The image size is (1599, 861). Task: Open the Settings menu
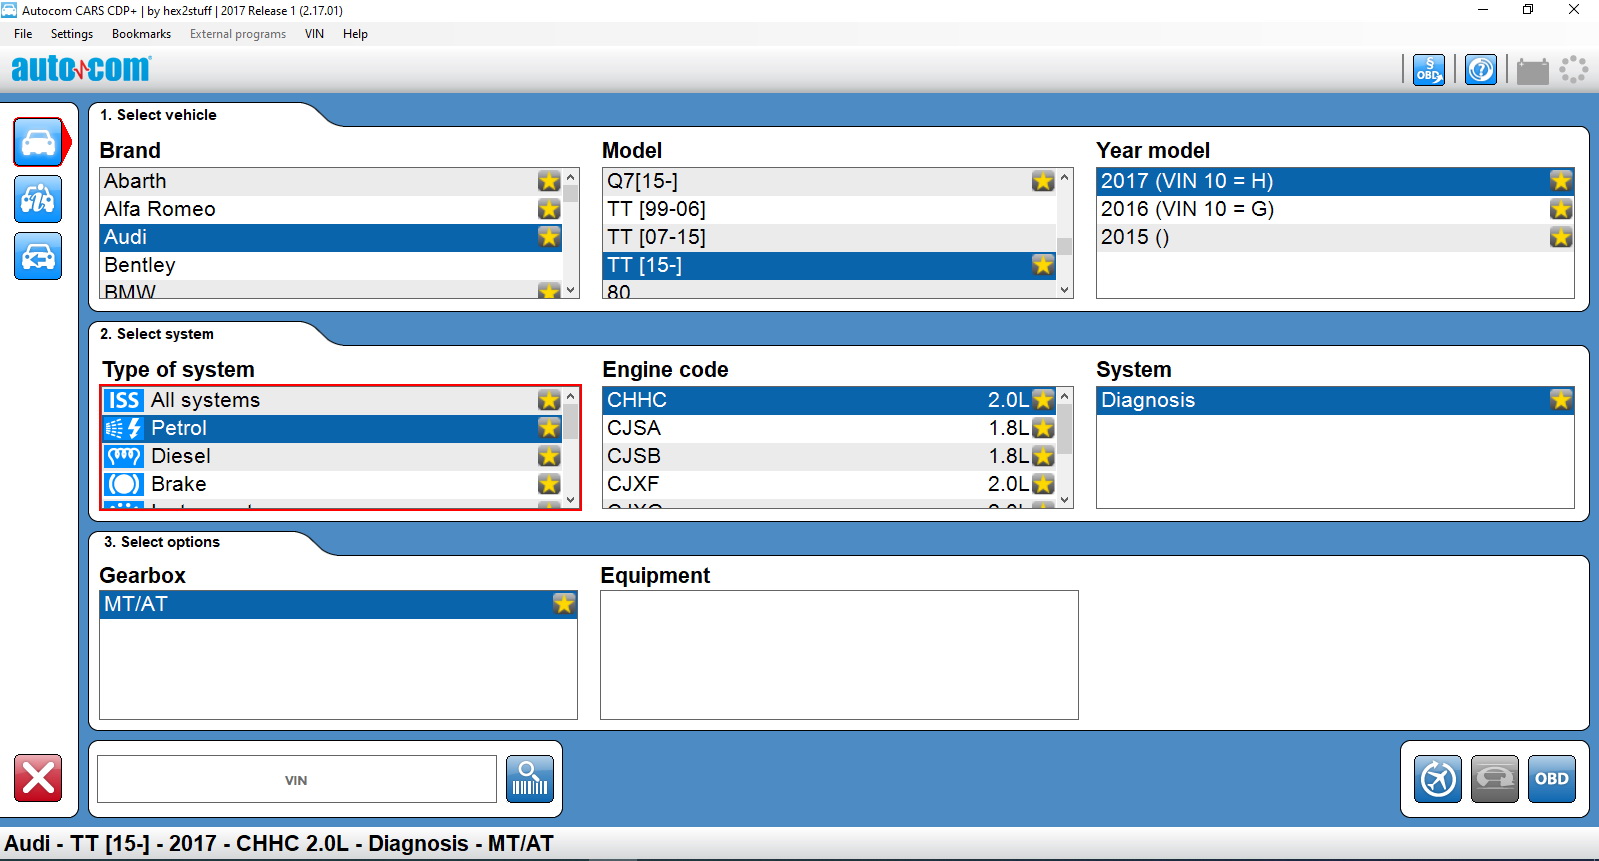coord(72,34)
